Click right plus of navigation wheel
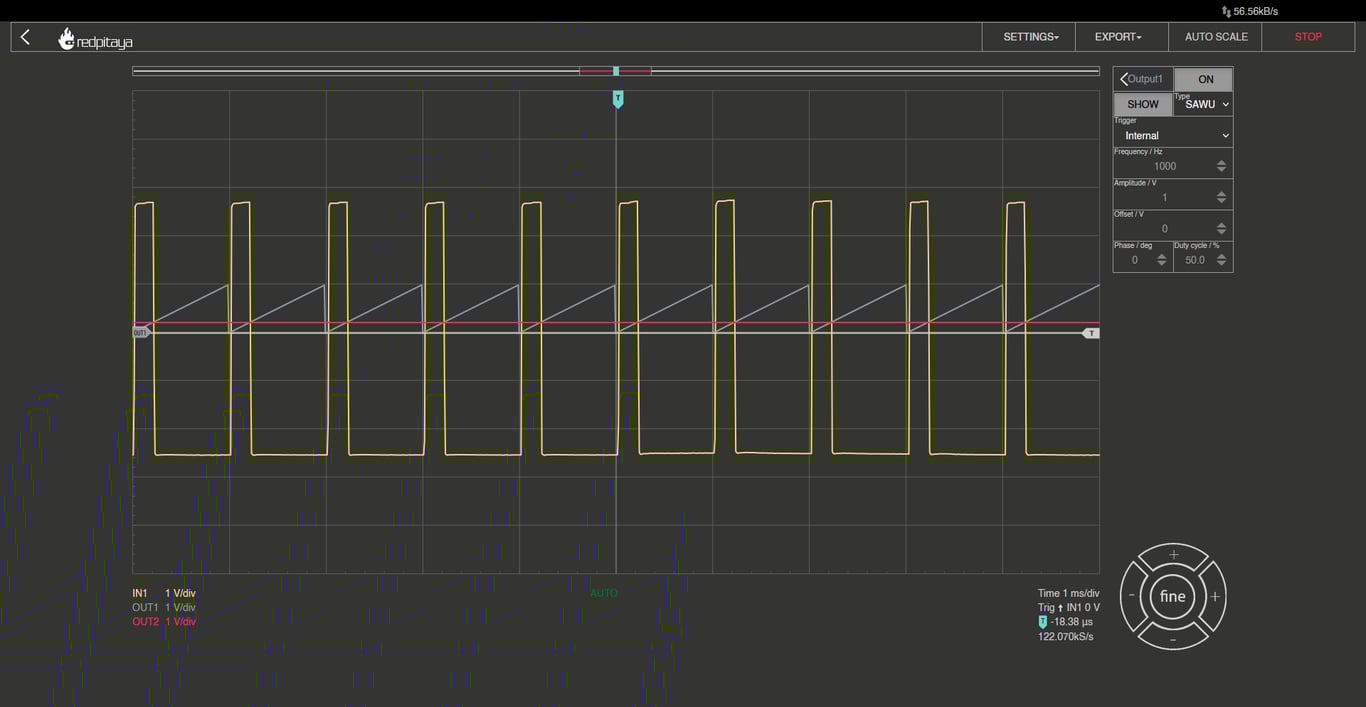This screenshot has width=1366, height=707. click(x=1215, y=596)
